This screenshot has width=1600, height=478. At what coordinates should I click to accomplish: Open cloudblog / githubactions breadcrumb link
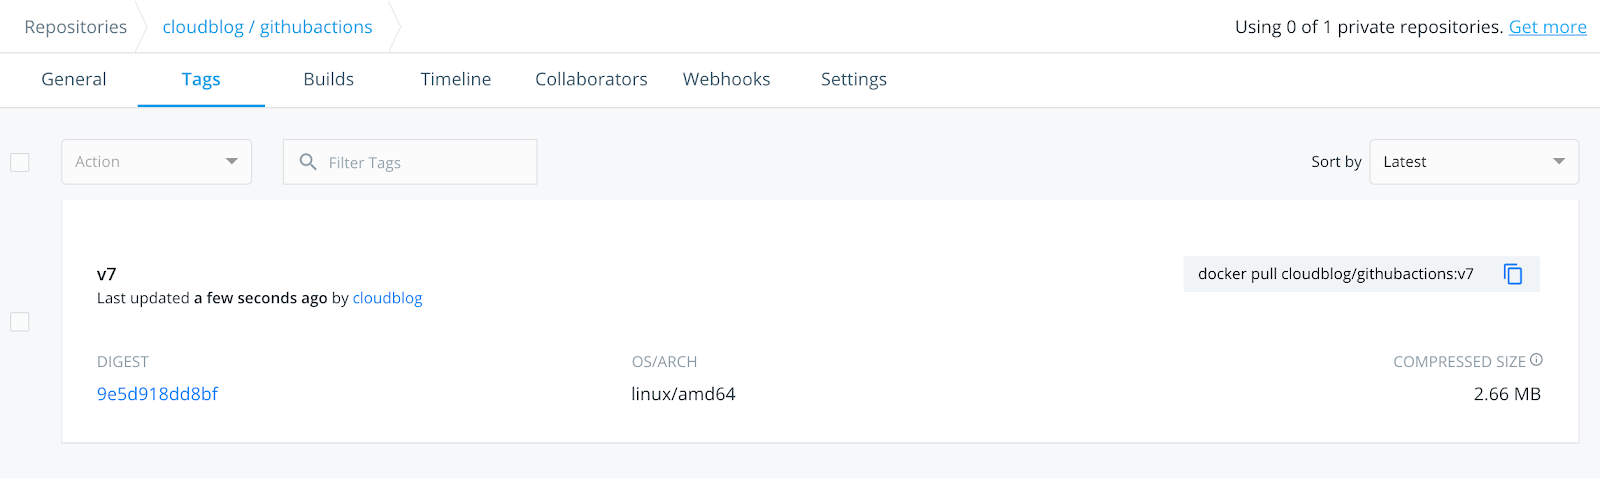coord(267,27)
